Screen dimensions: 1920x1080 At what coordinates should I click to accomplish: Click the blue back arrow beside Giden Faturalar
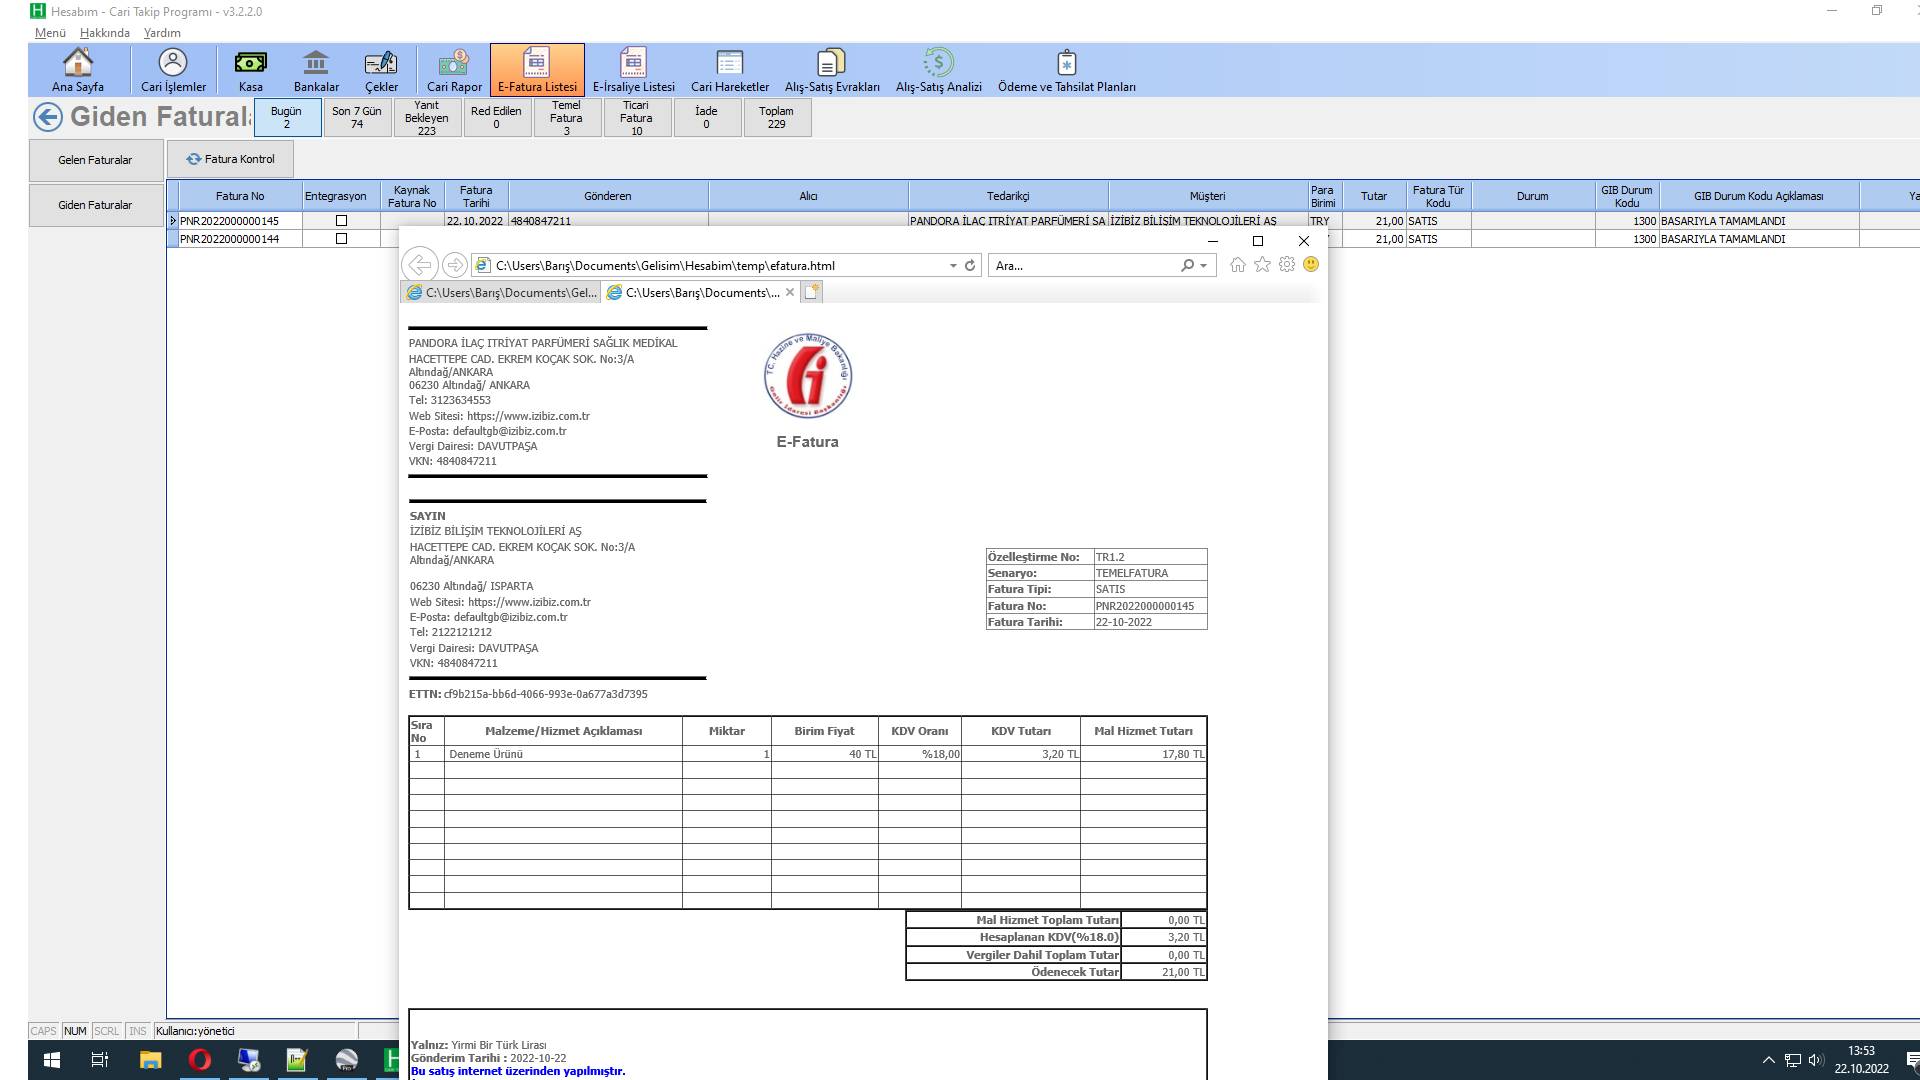pos(48,117)
